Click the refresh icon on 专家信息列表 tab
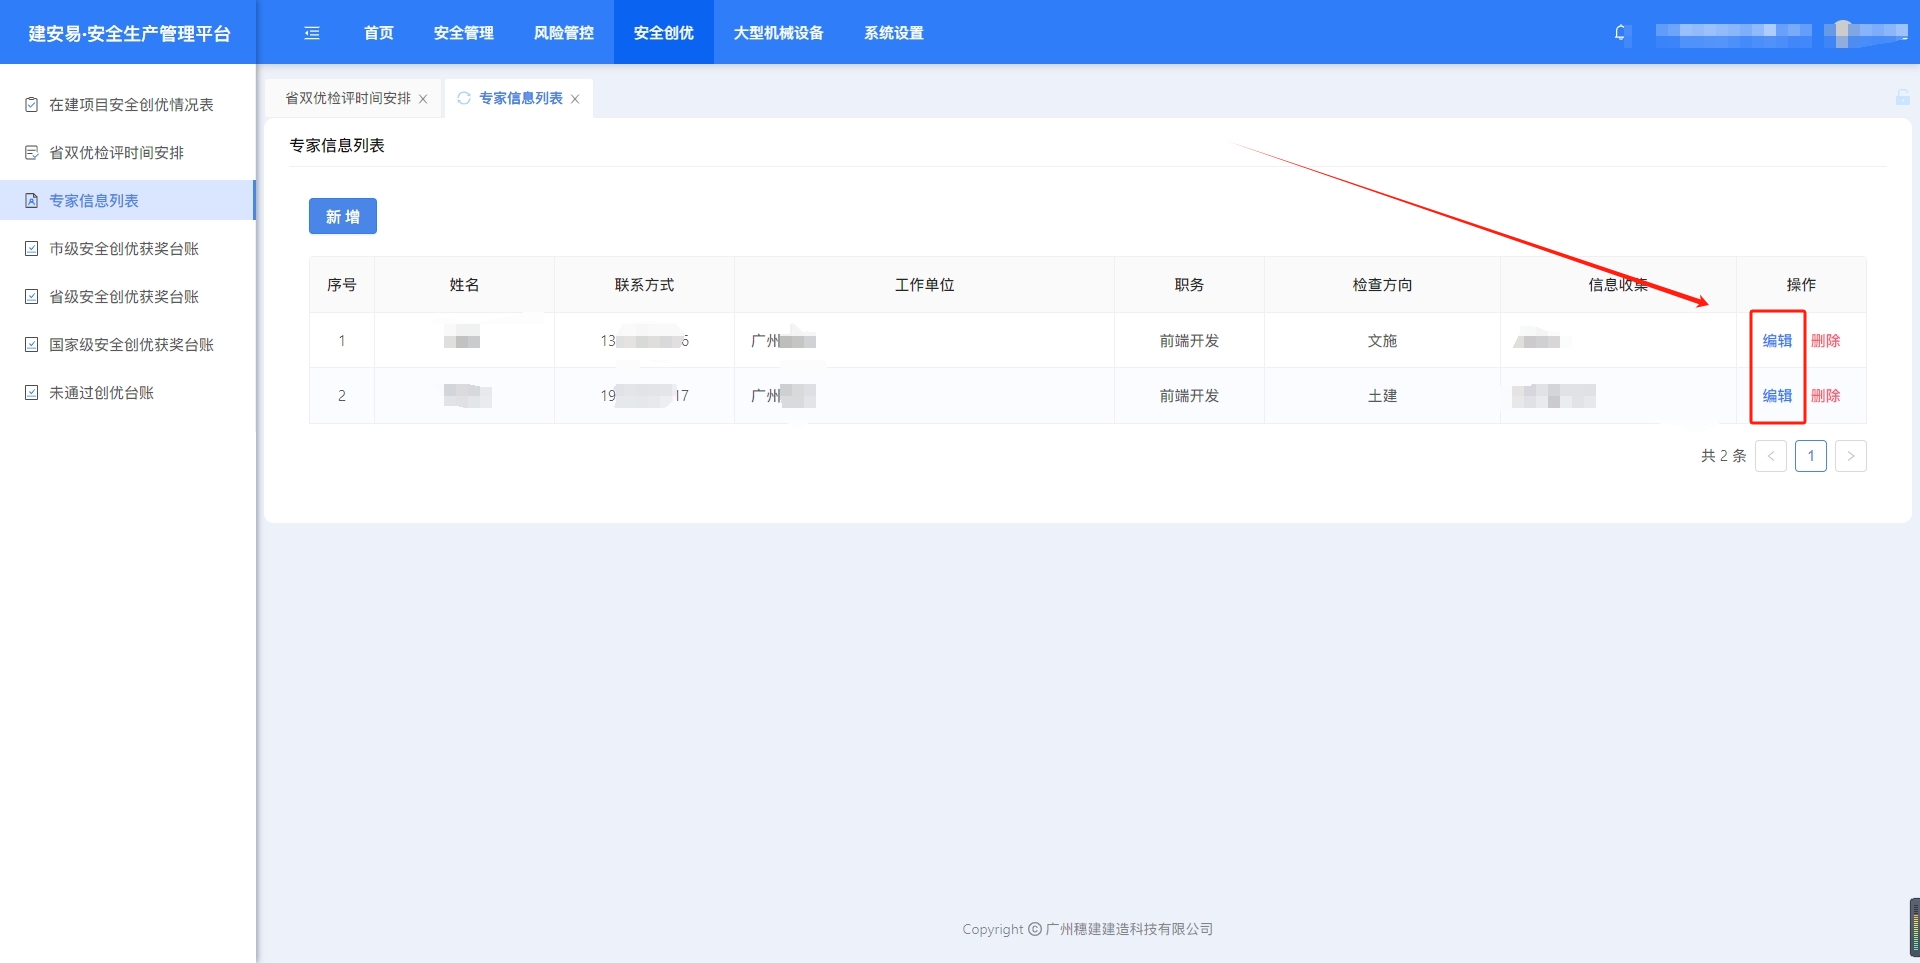Viewport: 1920px width, 963px height. 464,98
